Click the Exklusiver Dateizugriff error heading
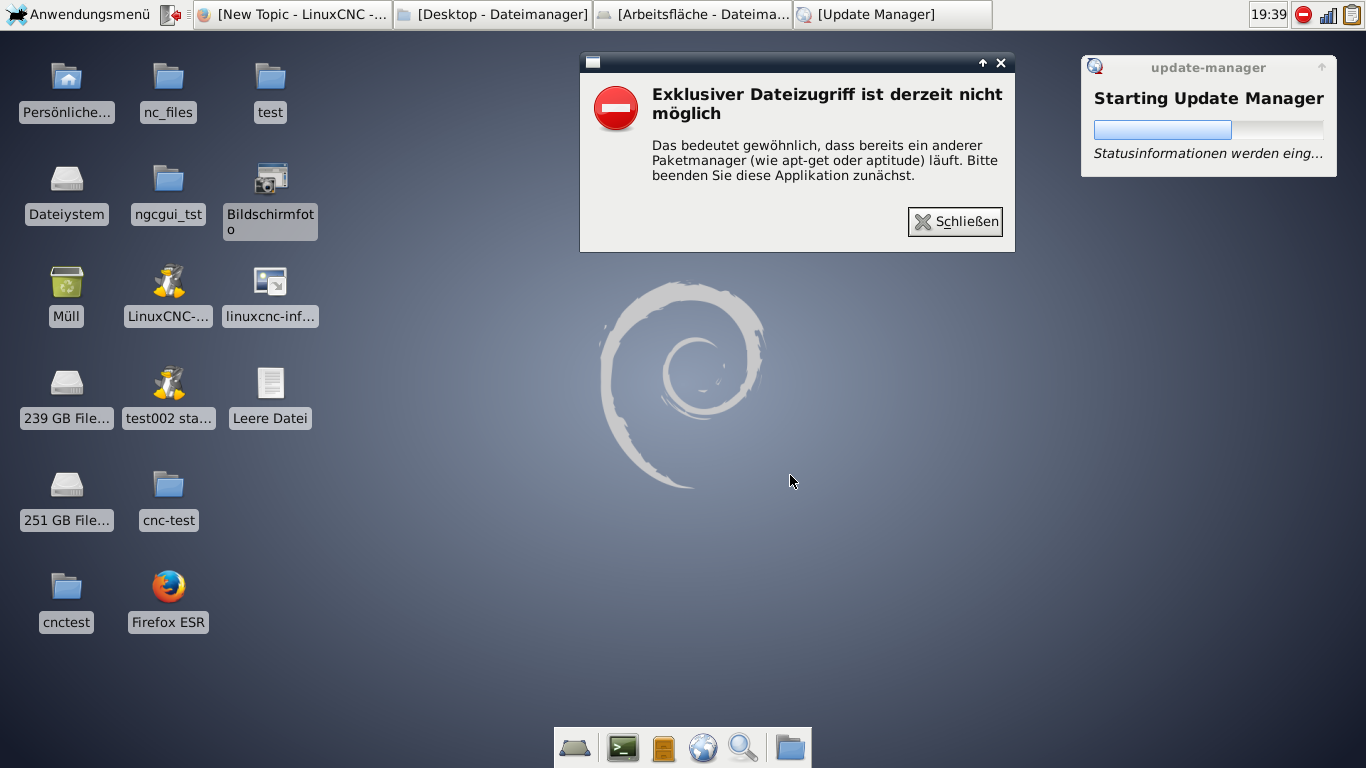Image resolution: width=1366 pixels, height=768 pixels. click(x=827, y=104)
